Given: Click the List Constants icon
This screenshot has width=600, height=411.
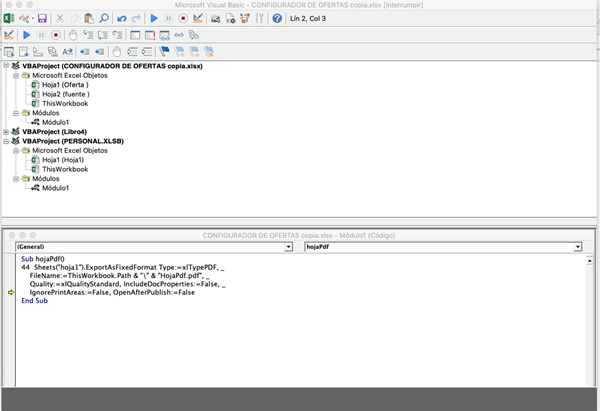Looking at the screenshot, I should pyautogui.click(x=24, y=52).
